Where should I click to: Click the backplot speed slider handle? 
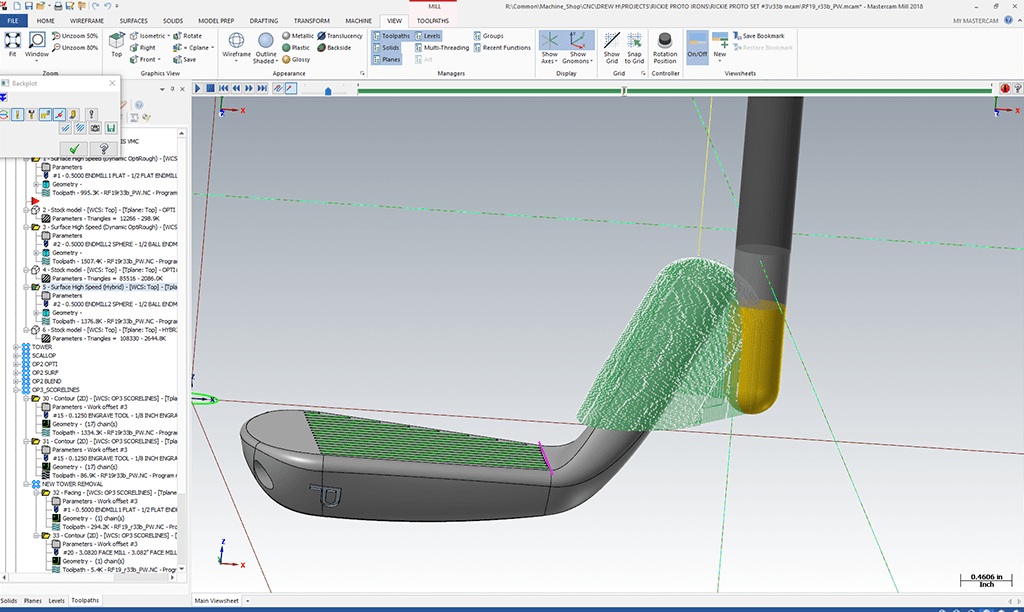[x=328, y=91]
